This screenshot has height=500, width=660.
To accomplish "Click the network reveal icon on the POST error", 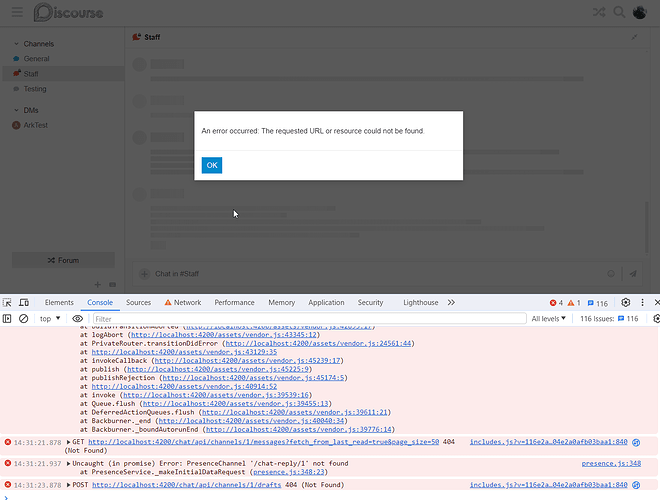I will point(636,485).
